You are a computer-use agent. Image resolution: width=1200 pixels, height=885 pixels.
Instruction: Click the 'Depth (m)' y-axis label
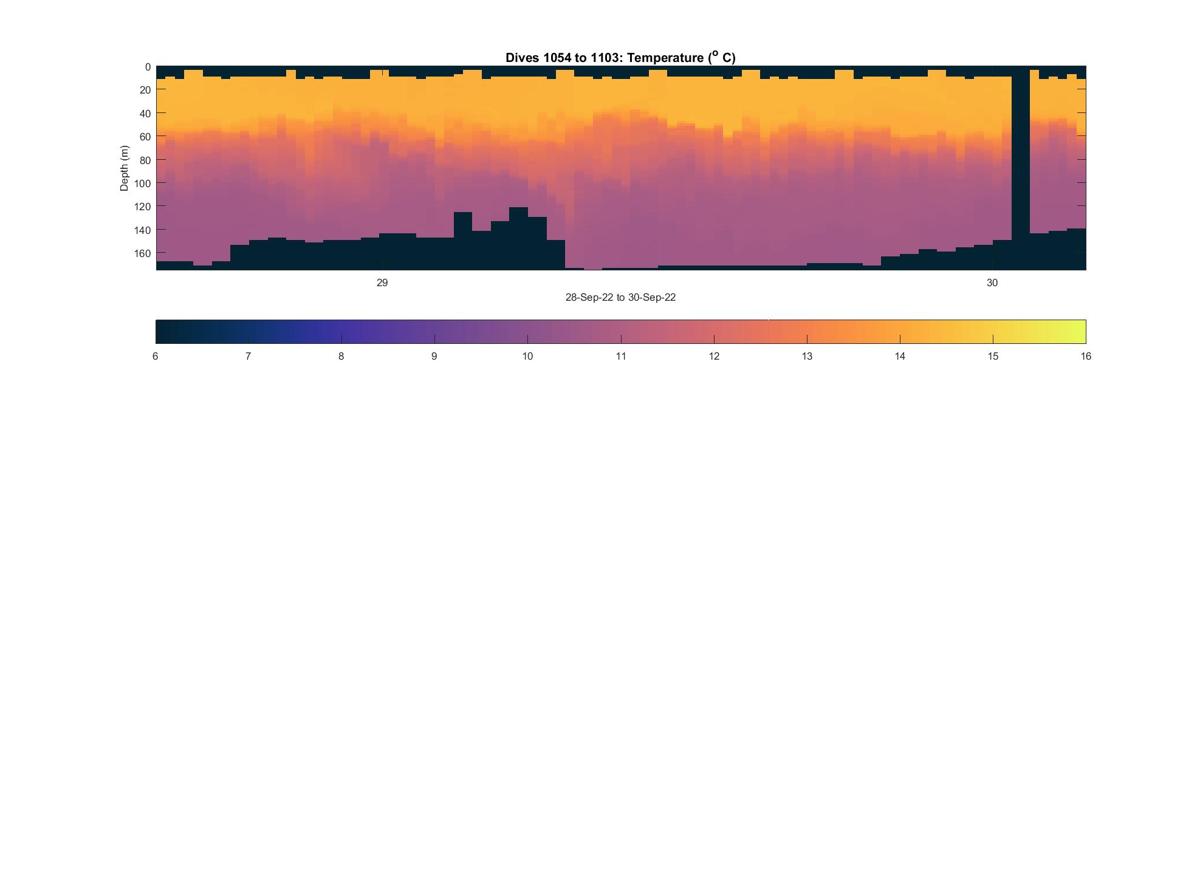point(125,168)
